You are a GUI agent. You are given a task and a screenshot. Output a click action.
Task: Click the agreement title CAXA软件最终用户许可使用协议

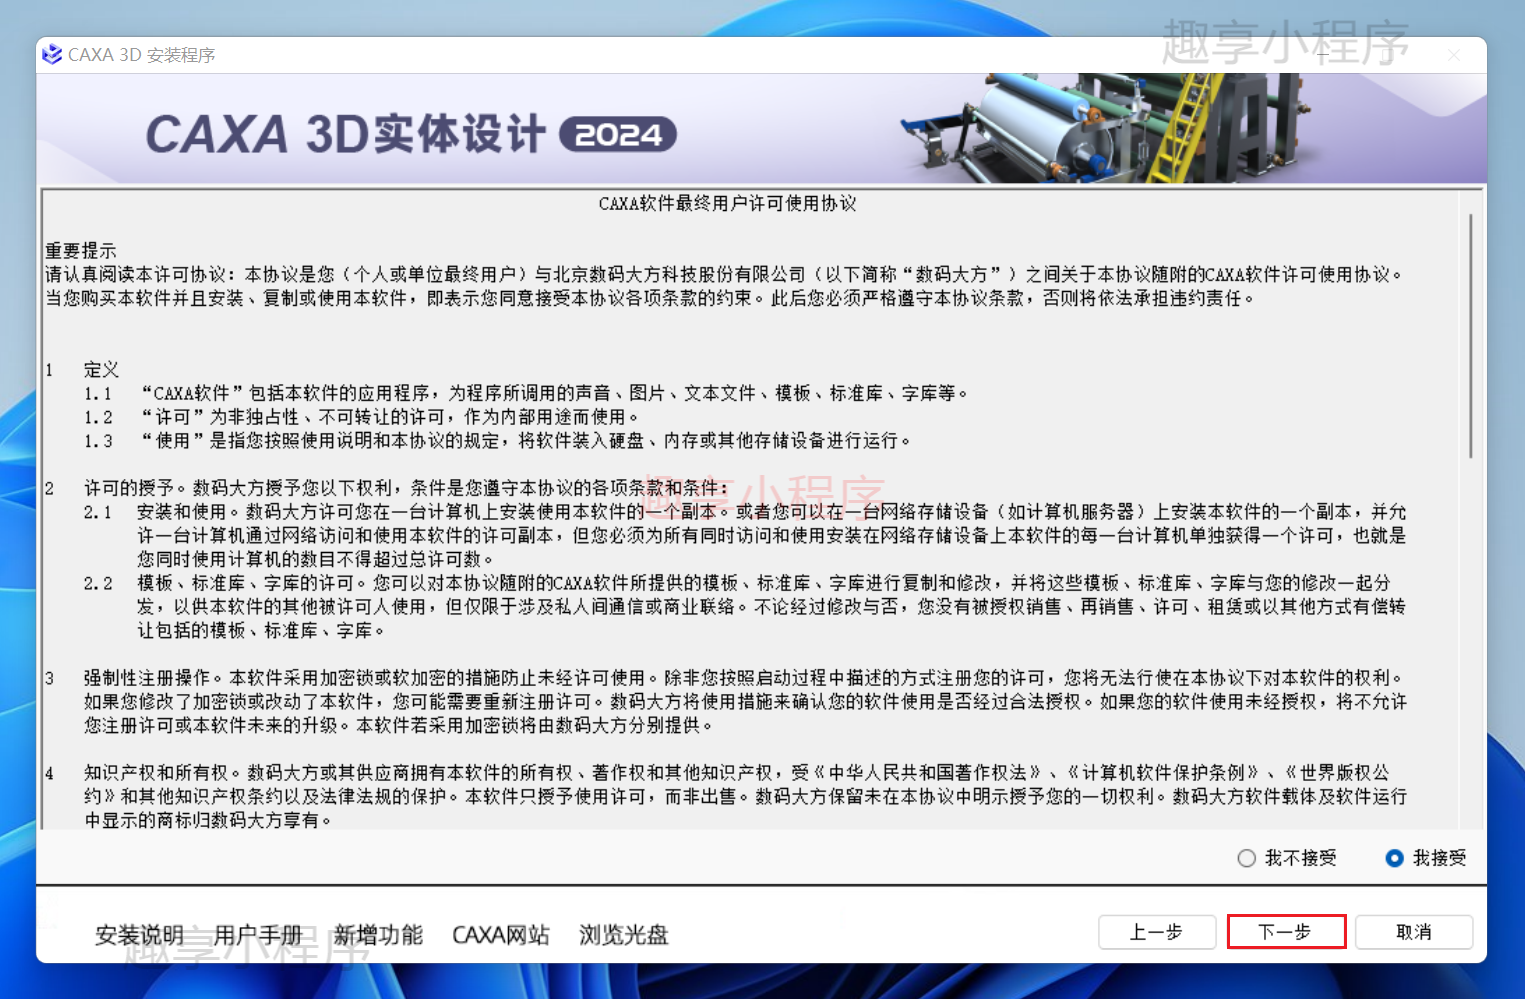click(728, 203)
